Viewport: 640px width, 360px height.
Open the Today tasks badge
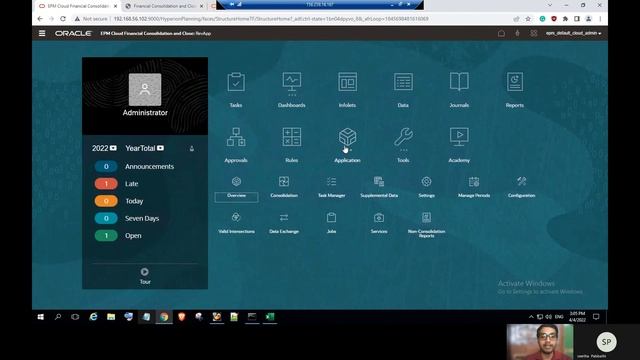tap(106, 201)
